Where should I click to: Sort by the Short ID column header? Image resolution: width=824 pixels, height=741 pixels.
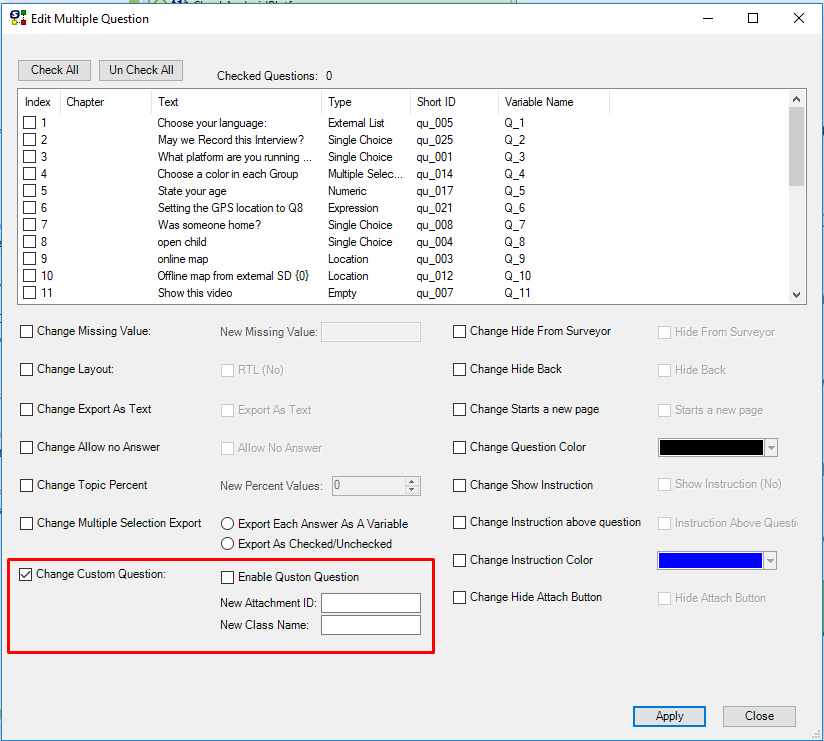tap(454, 102)
